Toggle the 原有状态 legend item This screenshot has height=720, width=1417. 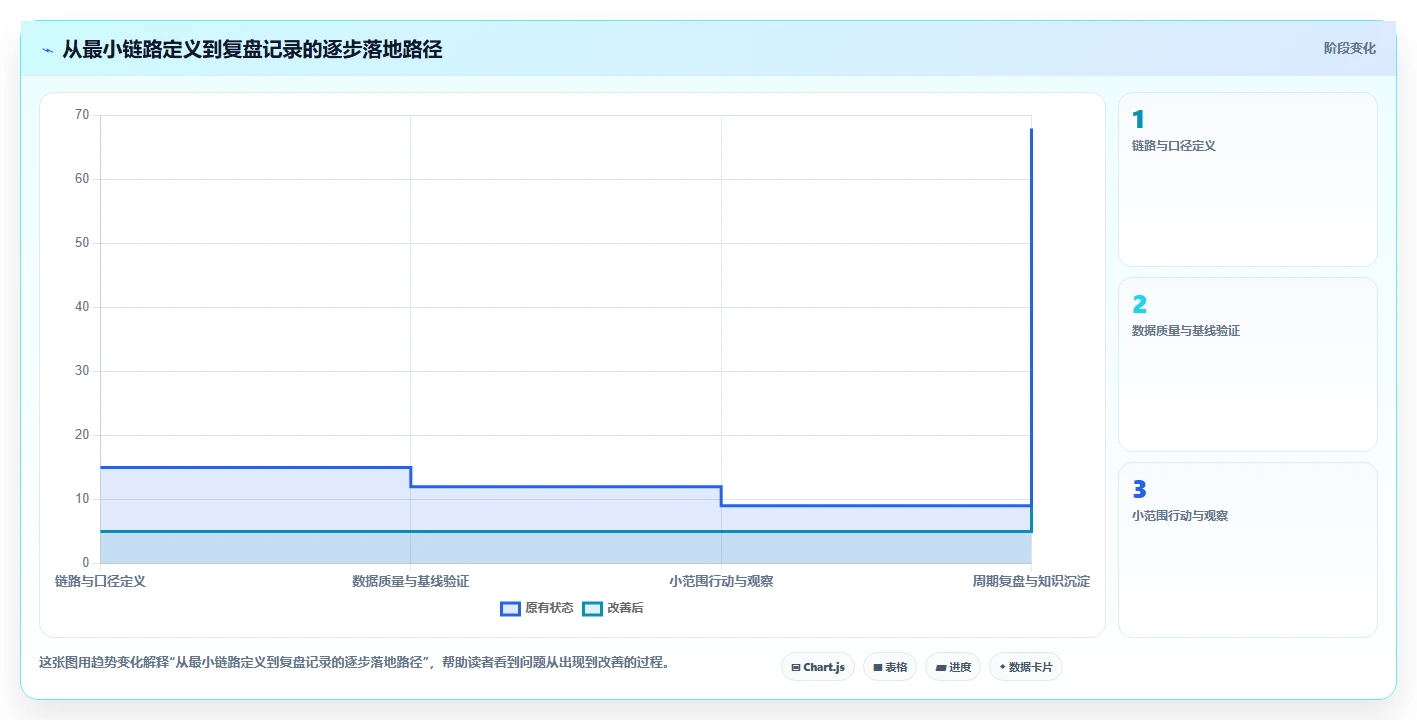coord(537,608)
